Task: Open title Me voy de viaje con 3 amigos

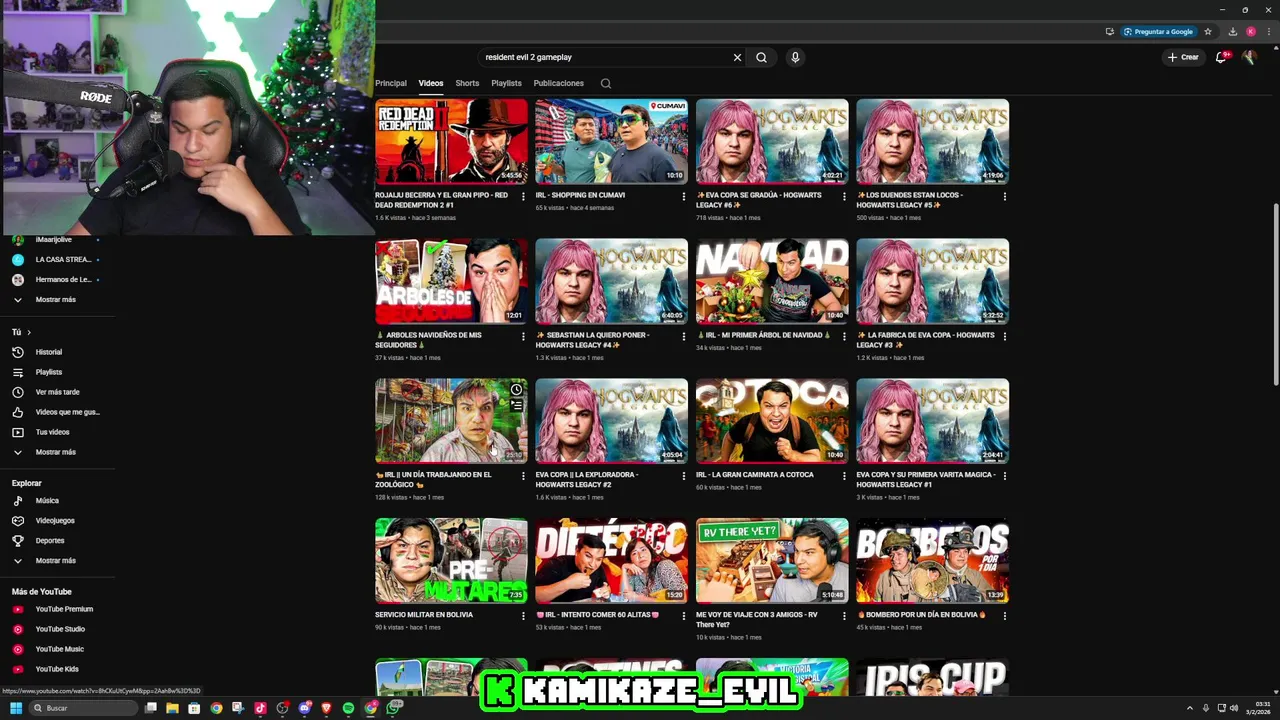Action: tap(757, 620)
